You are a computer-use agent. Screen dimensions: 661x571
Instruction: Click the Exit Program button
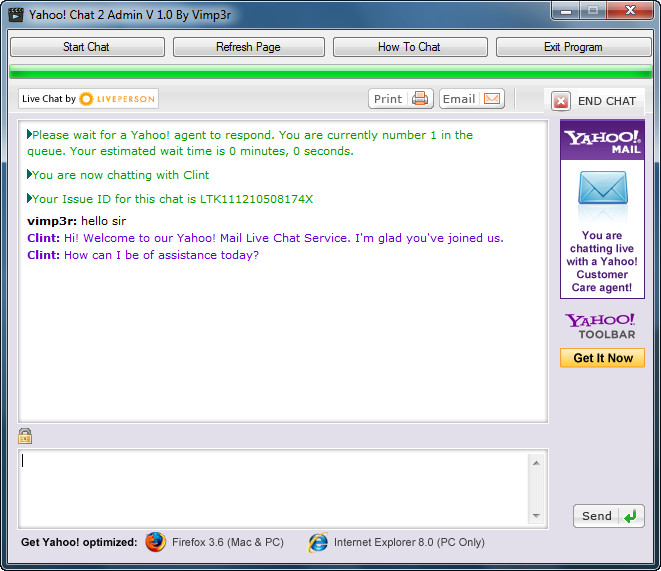point(574,47)
